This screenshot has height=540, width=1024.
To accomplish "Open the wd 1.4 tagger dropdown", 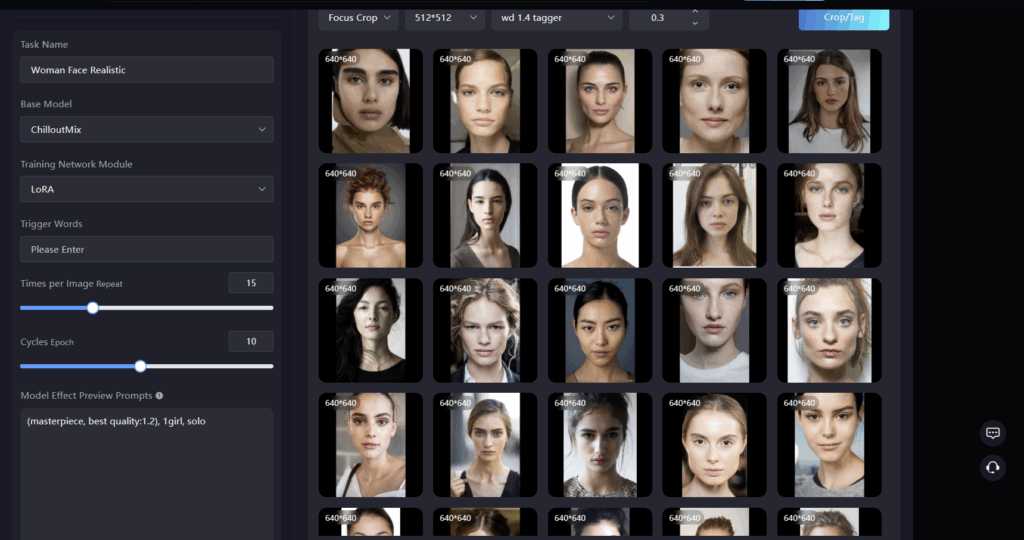I will click(x=555, y=18).
